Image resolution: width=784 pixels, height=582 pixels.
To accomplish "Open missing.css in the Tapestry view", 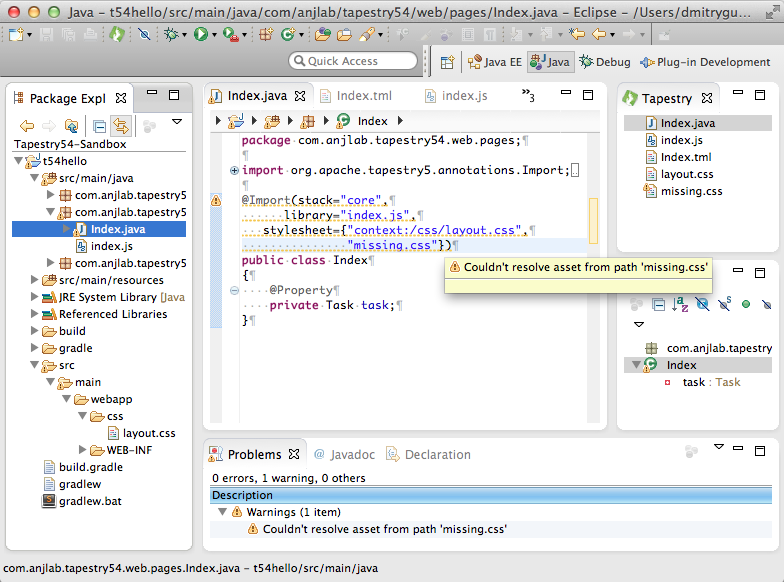I will [692, 191].
